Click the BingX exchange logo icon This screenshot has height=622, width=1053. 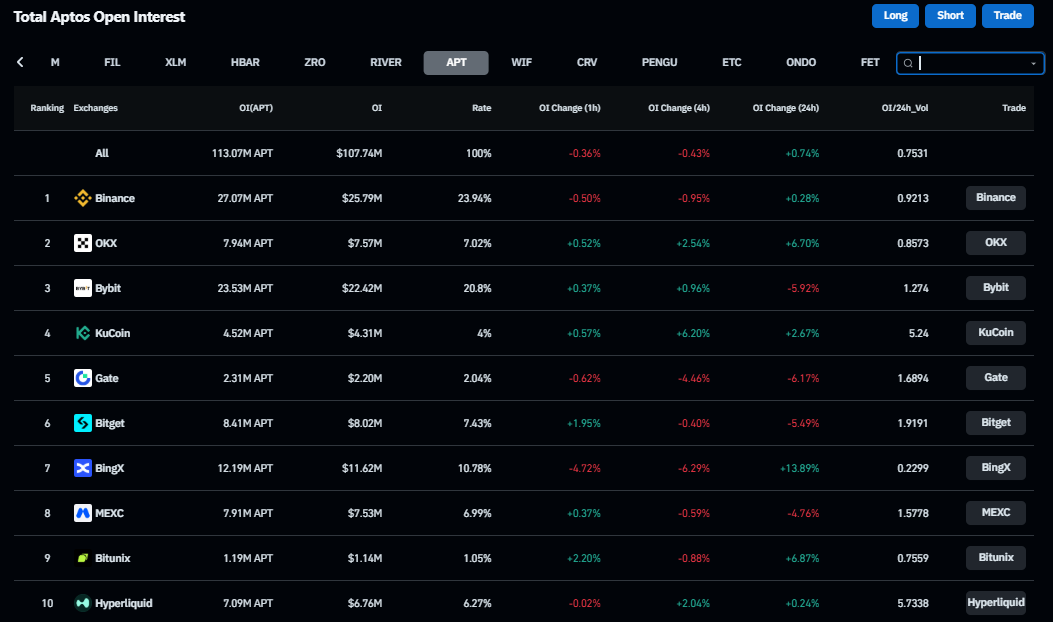[83, 468]
